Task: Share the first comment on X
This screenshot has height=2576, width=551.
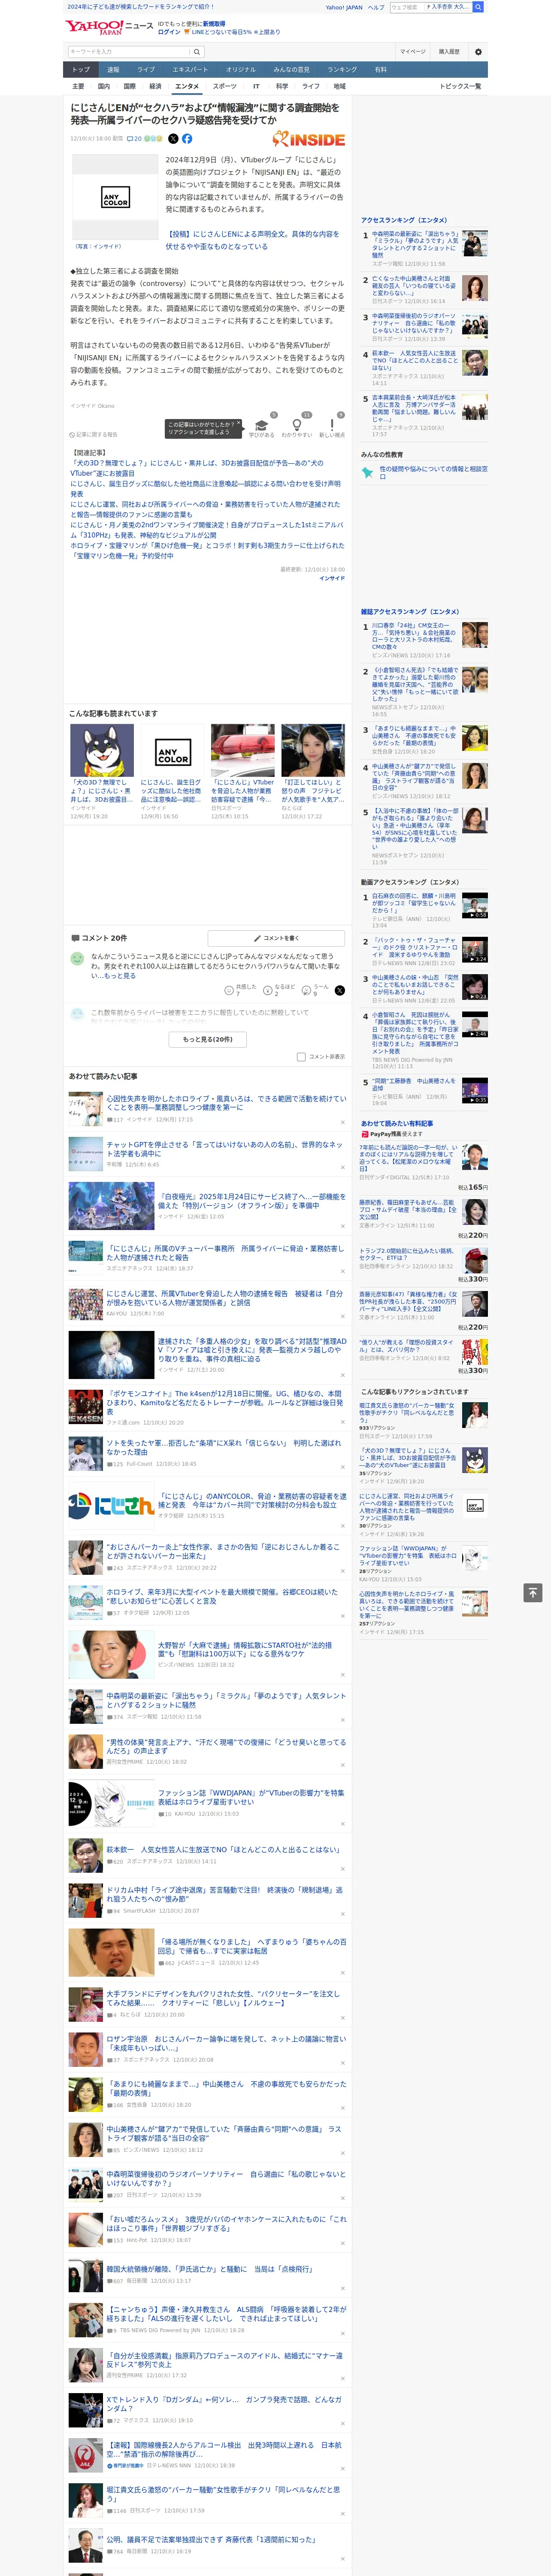Action: [339, 990]
